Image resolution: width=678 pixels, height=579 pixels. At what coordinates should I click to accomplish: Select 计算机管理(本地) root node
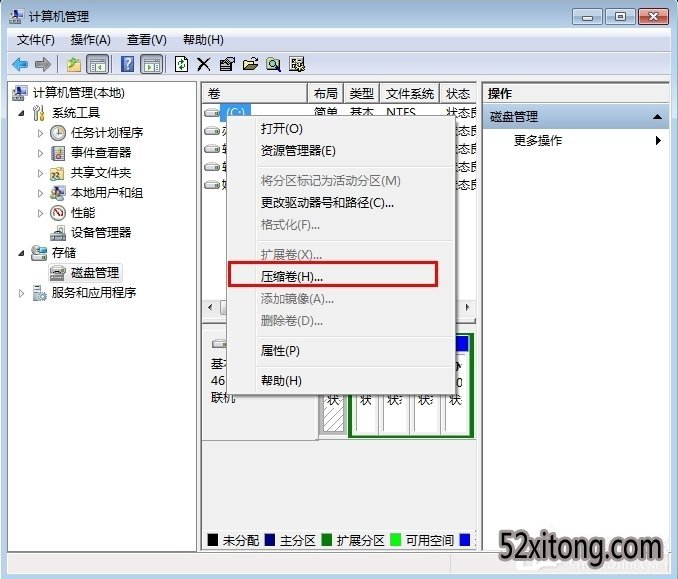point(79,93)
